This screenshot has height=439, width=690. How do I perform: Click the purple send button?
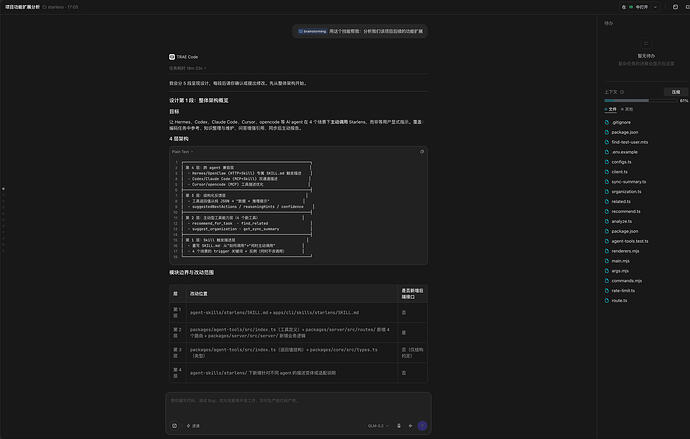(422, 426)
